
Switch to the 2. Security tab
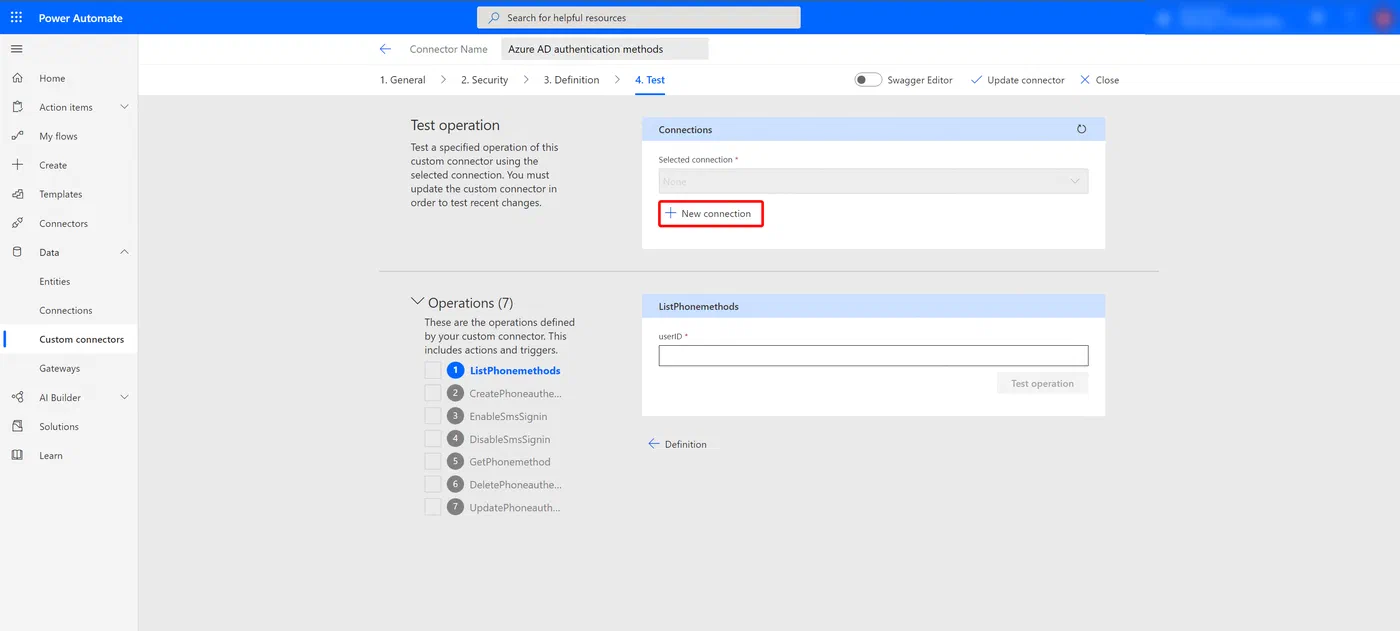point(484,80)
